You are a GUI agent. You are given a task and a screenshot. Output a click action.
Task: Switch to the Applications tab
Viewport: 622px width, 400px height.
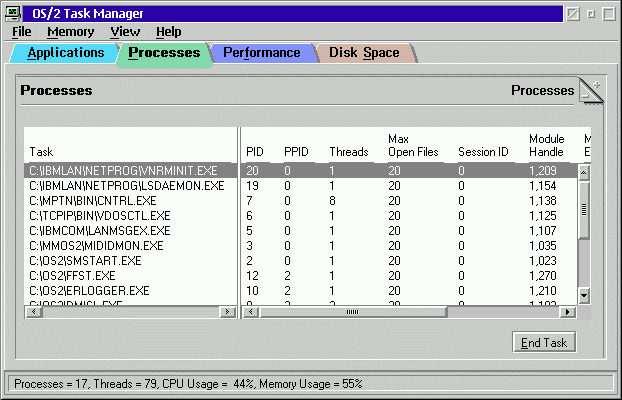(66, 53)
